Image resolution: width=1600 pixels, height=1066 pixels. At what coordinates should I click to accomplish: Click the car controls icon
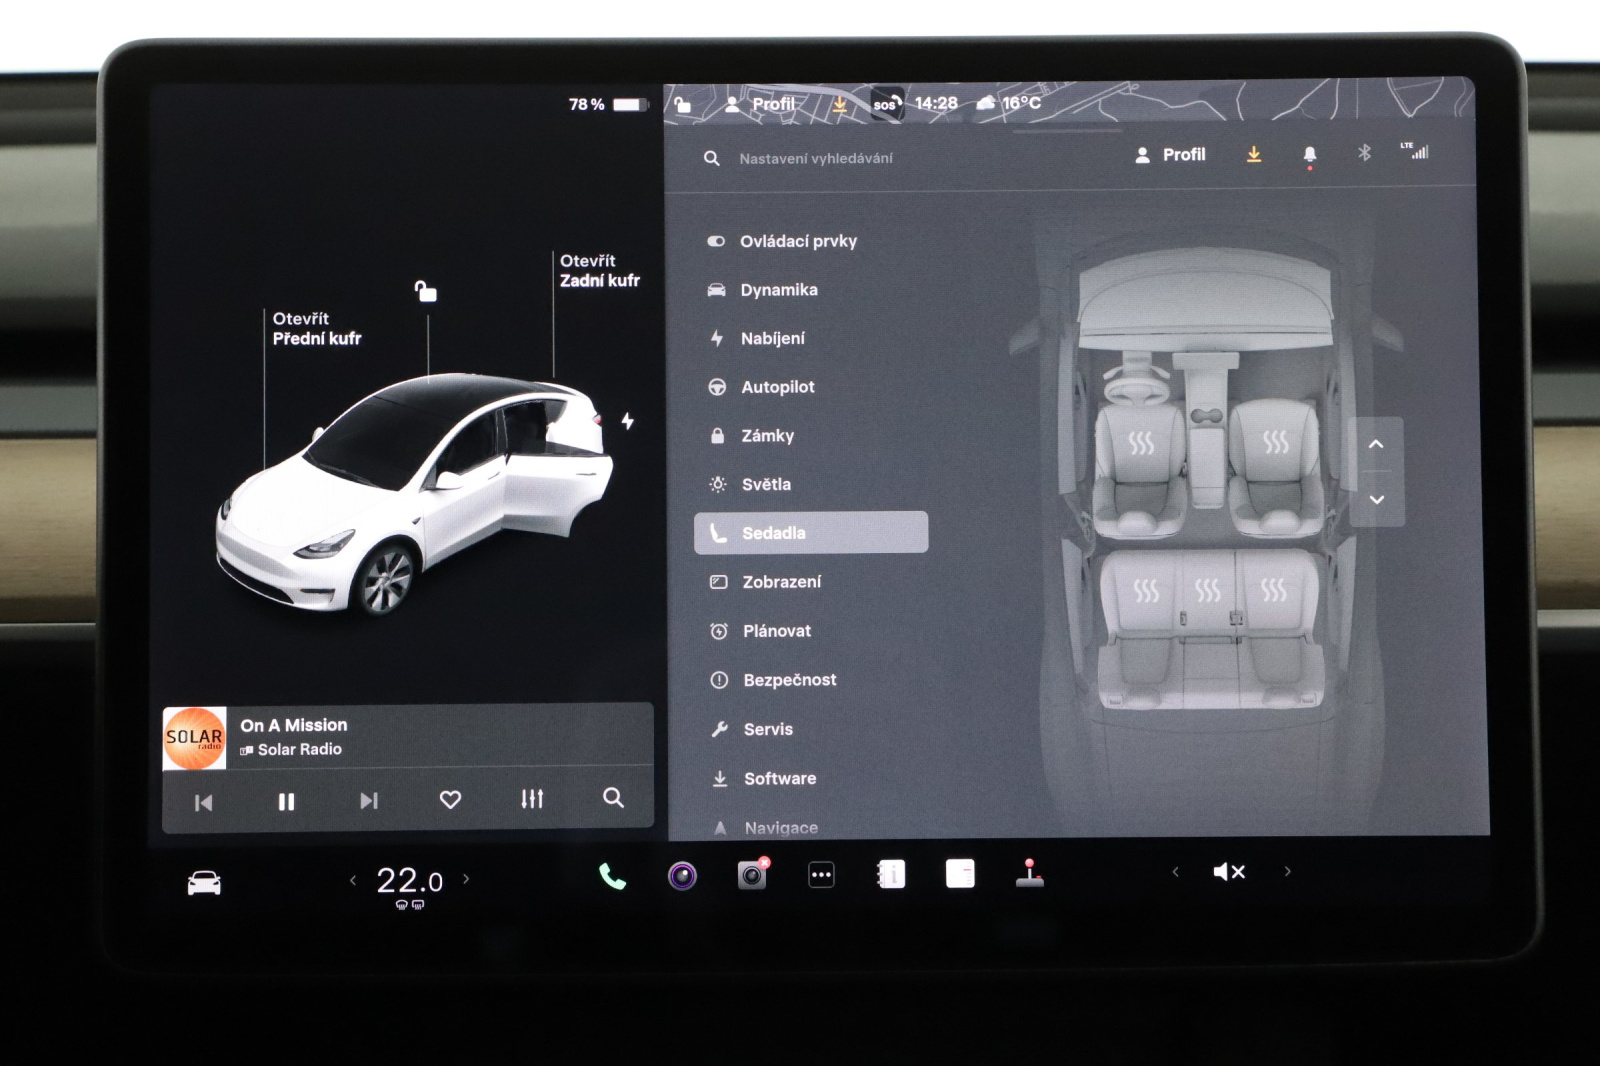click(x=204, y=883)
